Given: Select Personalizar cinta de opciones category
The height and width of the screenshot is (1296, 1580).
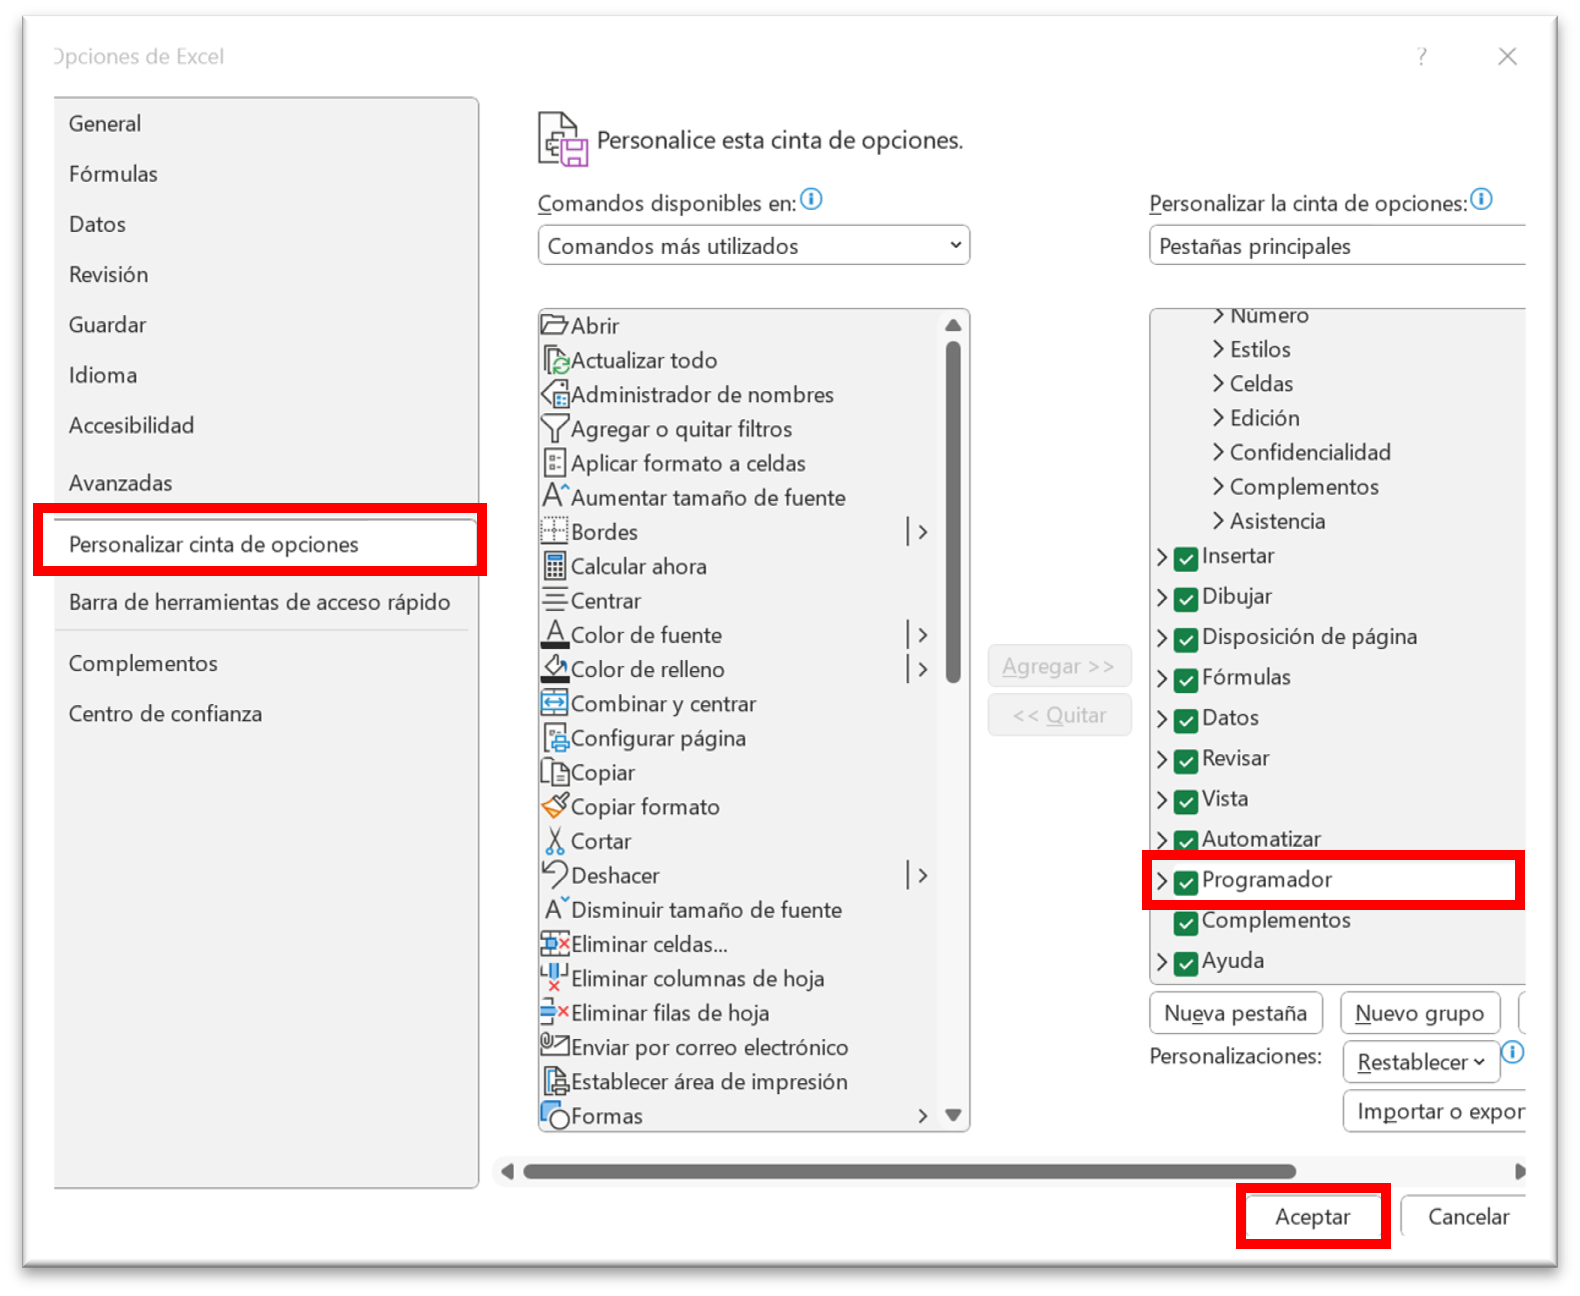Looking at the screenshot, I should click(264, 544).
